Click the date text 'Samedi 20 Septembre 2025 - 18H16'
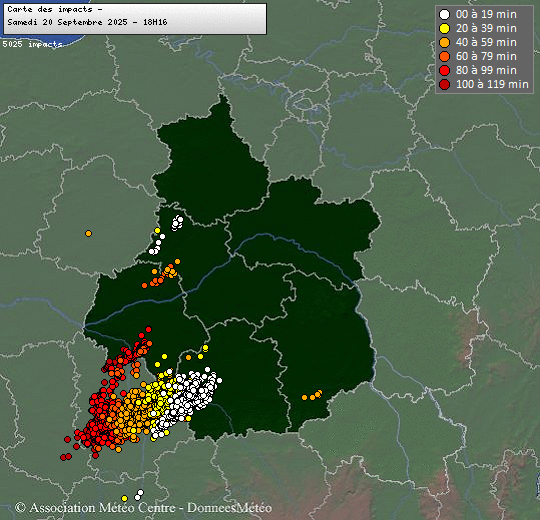 click(x=87, y=22)
